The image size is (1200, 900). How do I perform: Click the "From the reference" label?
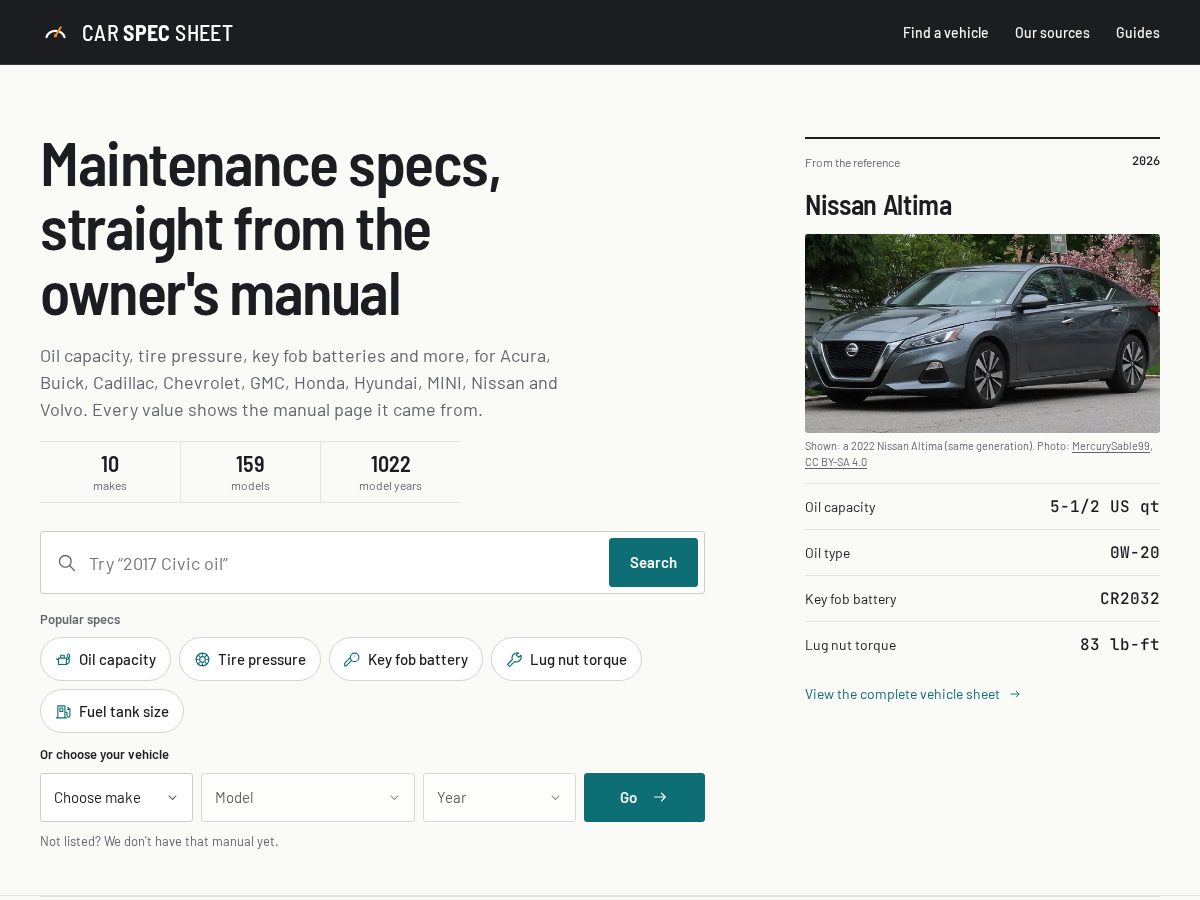tap(852, 163)
